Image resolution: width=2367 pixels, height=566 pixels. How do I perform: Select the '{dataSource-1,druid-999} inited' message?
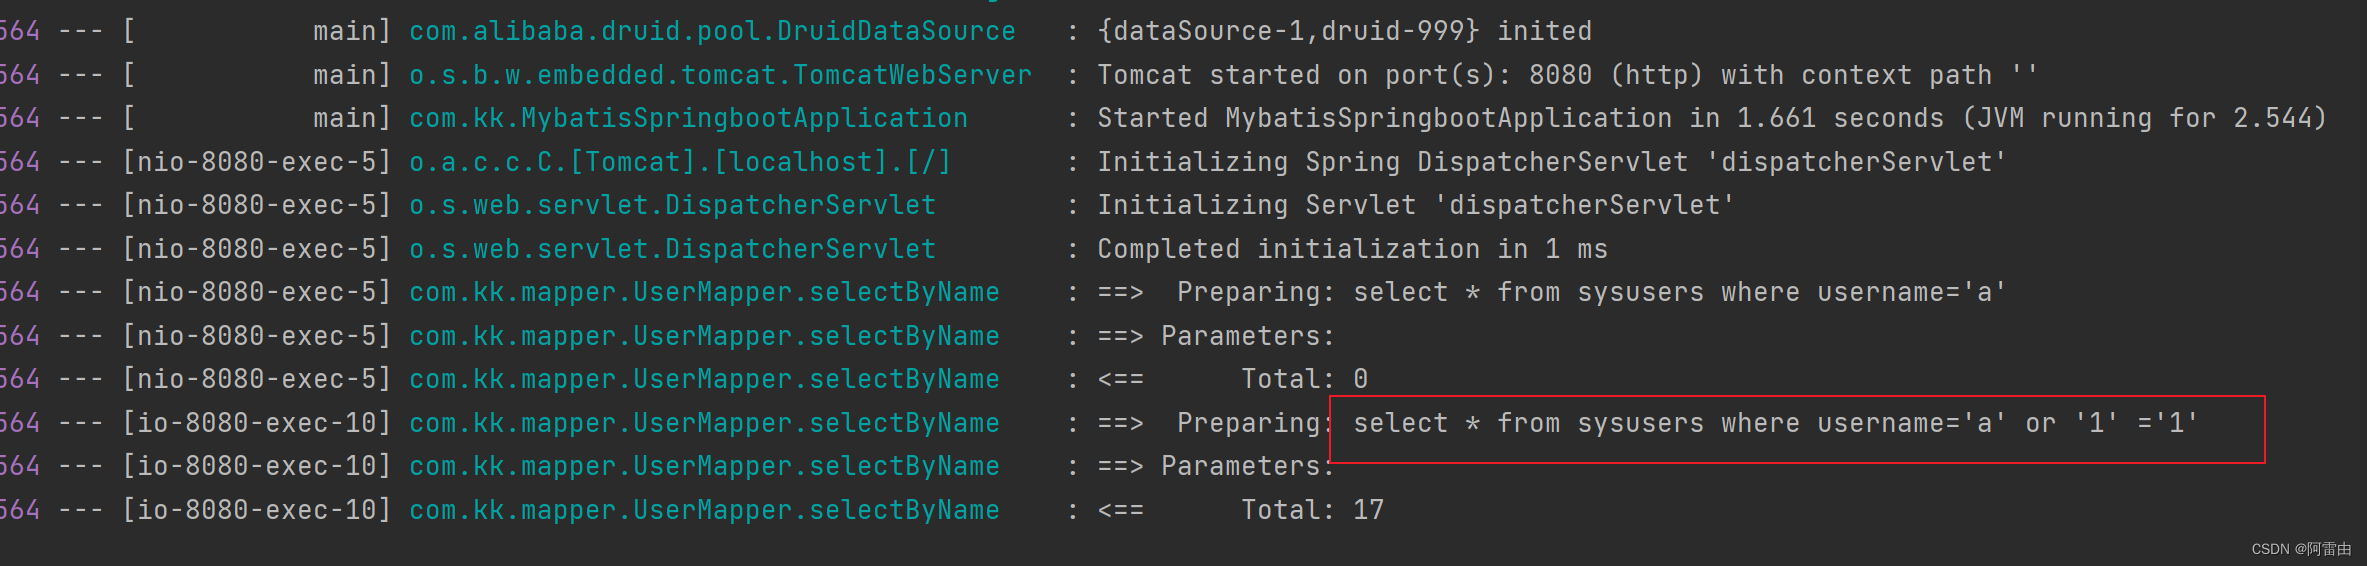pyautogui.click(x=1344, y=31)
